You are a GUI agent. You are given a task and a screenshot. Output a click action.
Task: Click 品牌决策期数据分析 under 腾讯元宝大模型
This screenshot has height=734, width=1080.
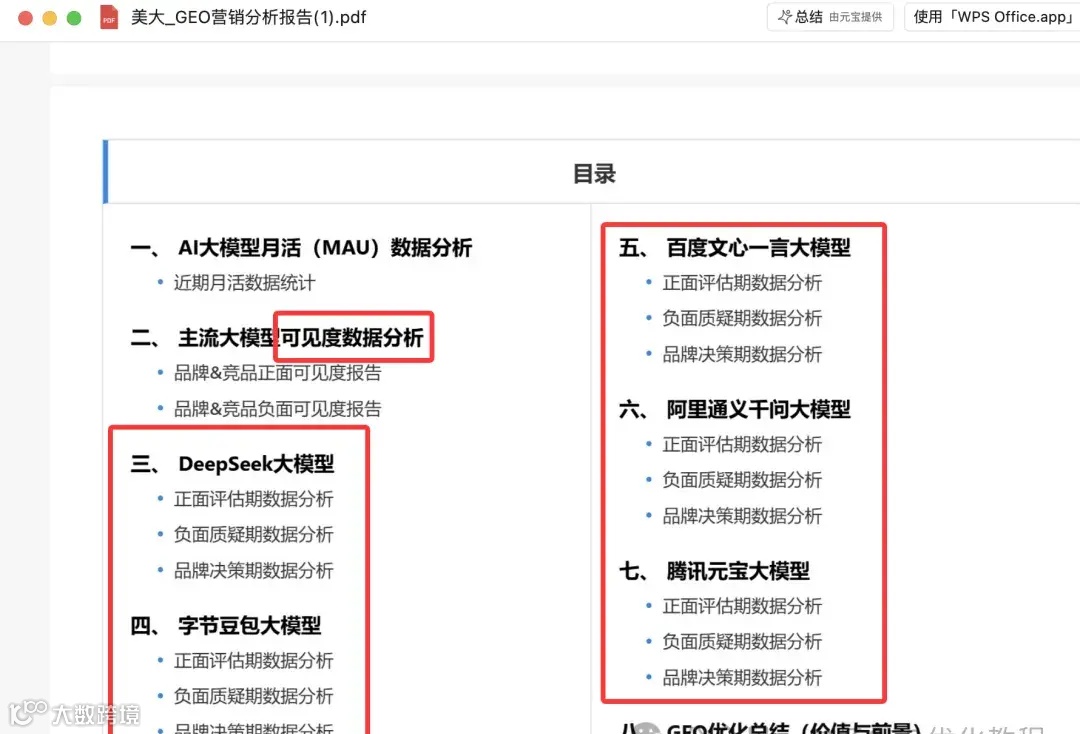(742, 678)
